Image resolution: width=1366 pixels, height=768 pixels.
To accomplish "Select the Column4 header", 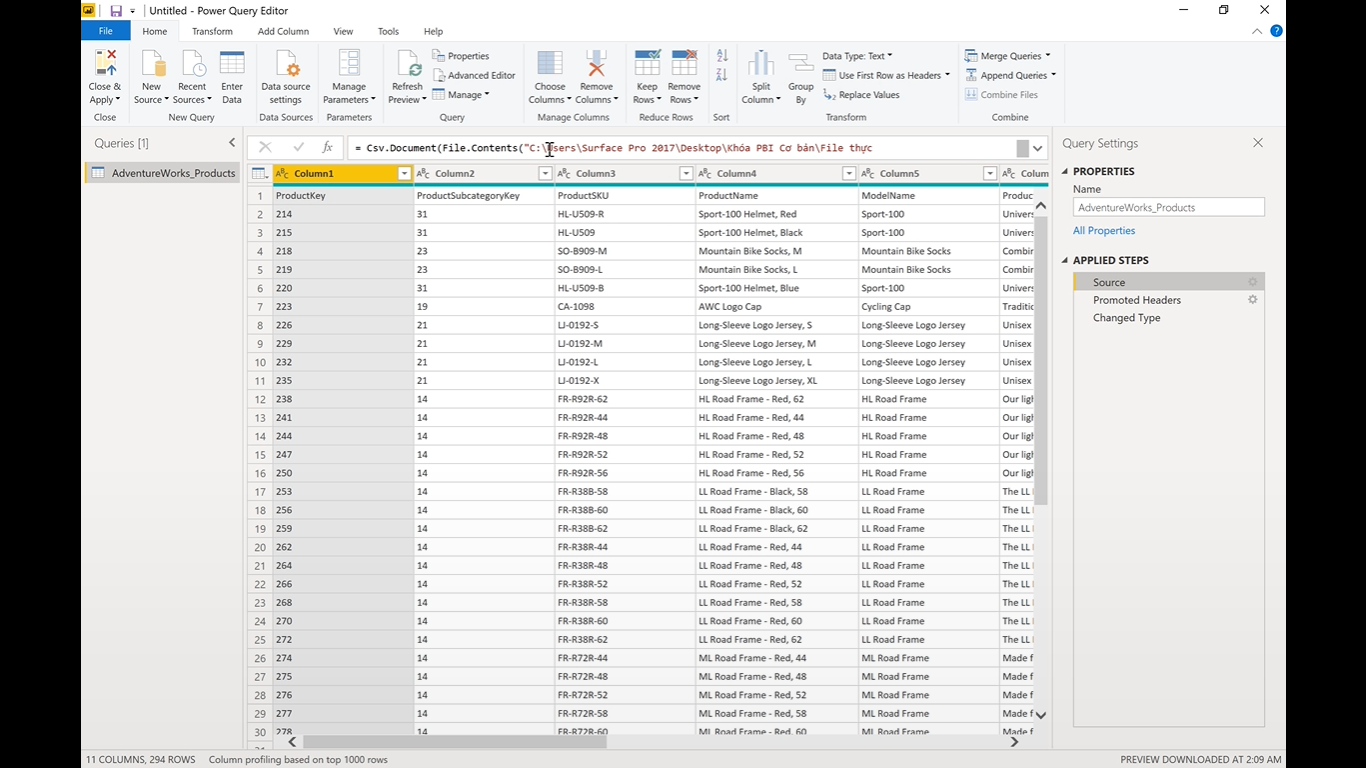I will [x=777, y=174].
